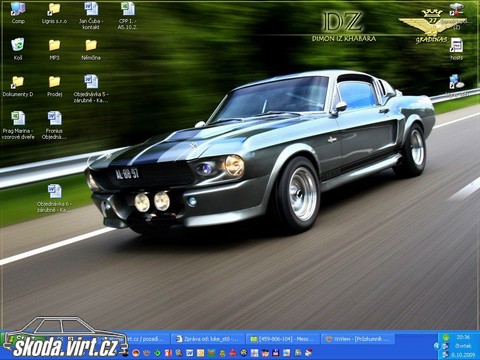Open the Němčina folder
The height and width of the screenshot is (360, 480).
pyautogui.click(x=91, y=49)
